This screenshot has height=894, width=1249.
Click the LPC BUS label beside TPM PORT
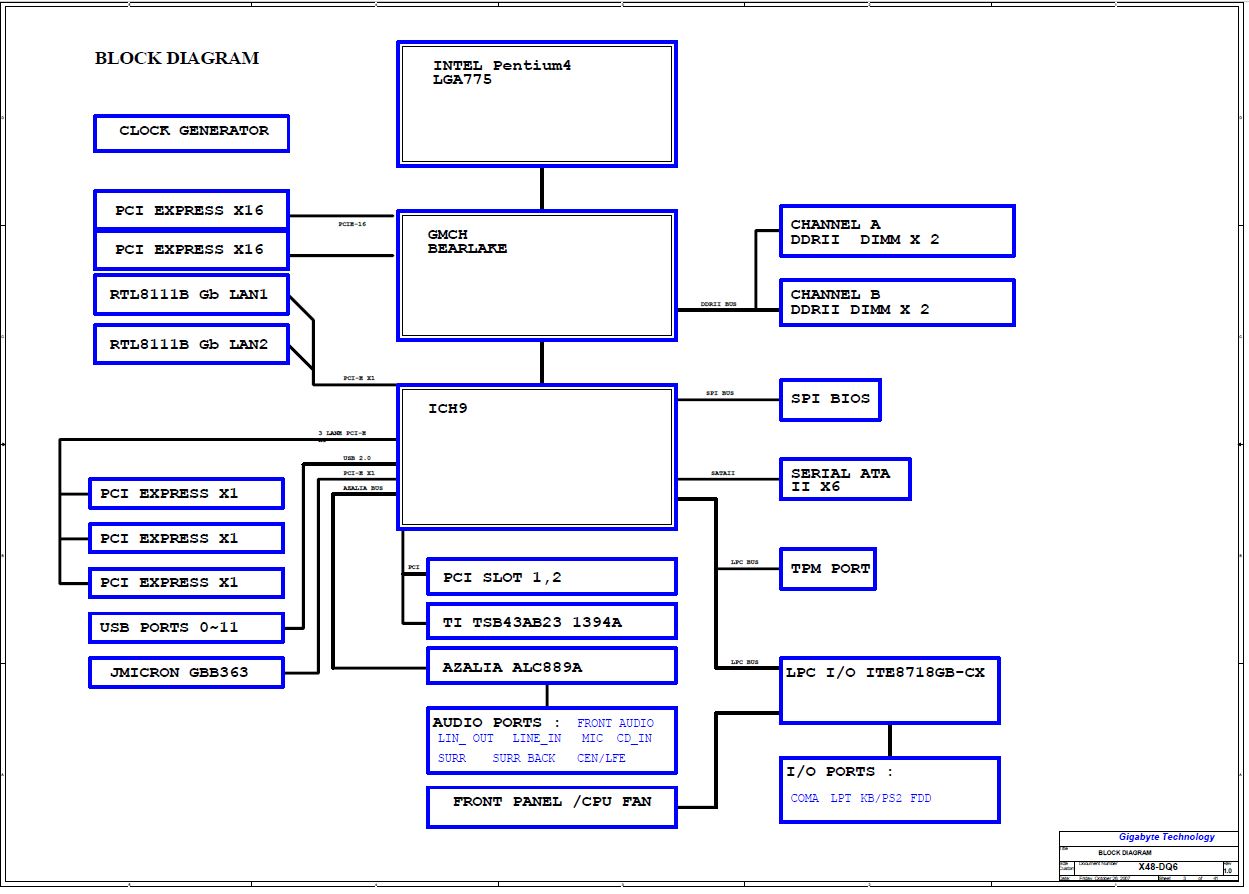745,562
